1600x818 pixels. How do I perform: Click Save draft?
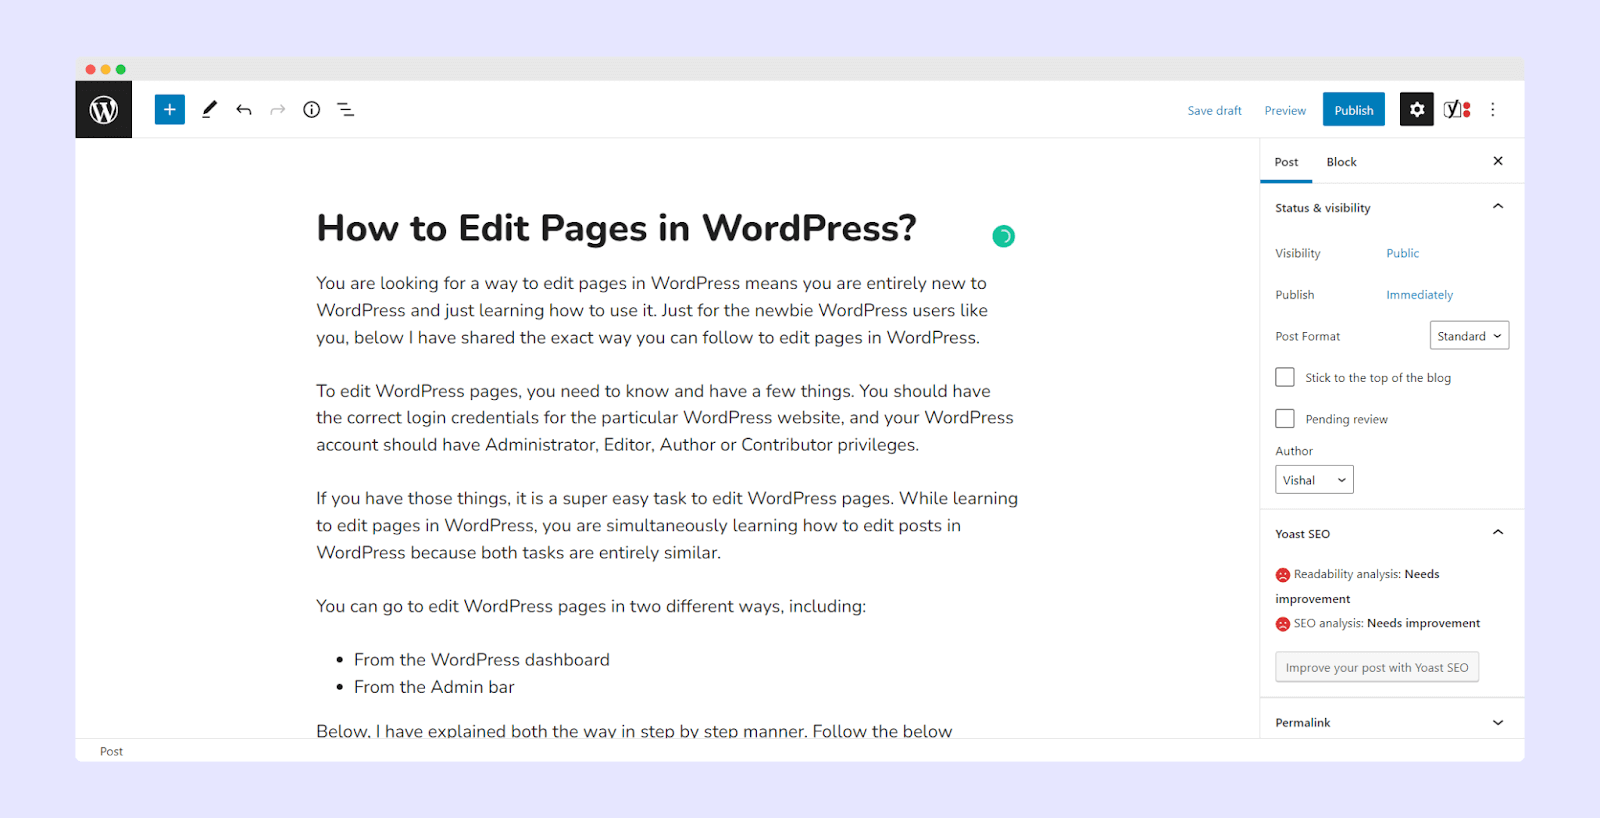[1214, 111]
